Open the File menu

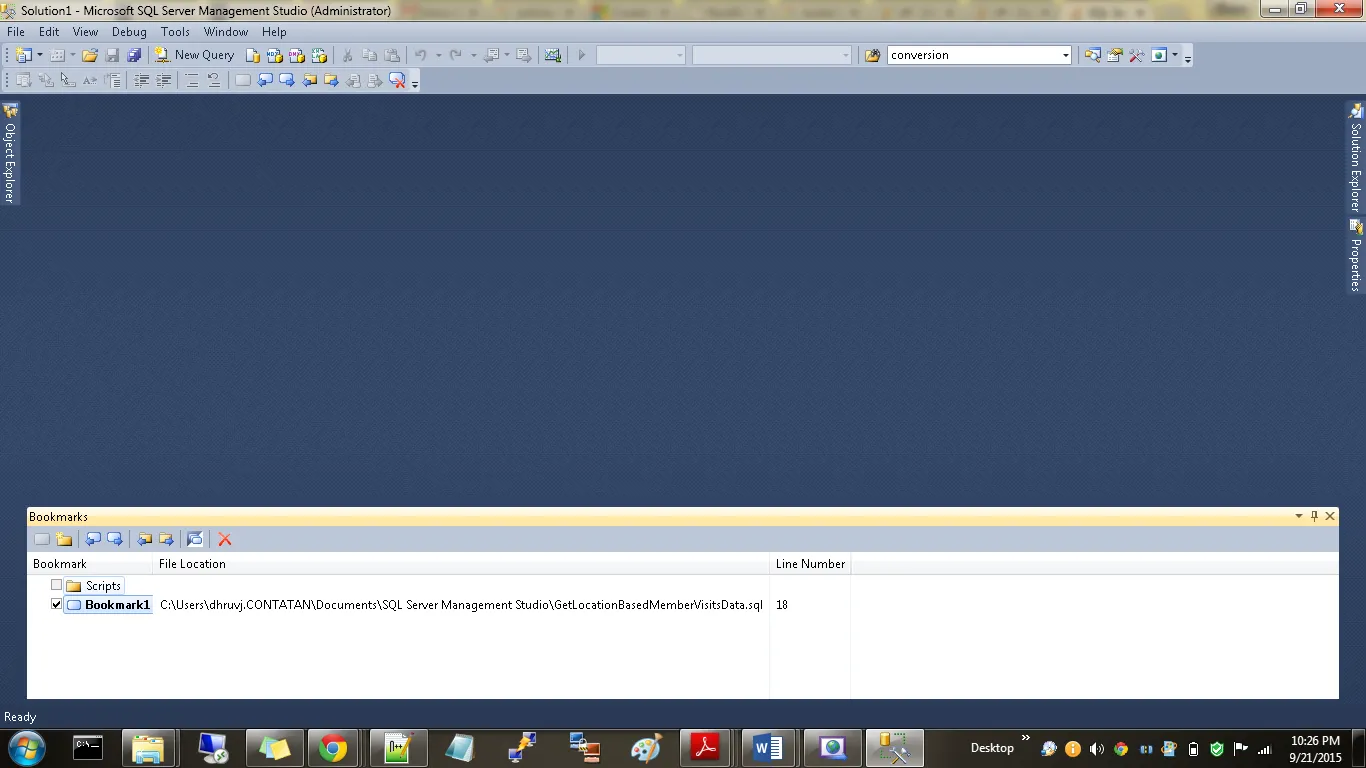(16, 32)
